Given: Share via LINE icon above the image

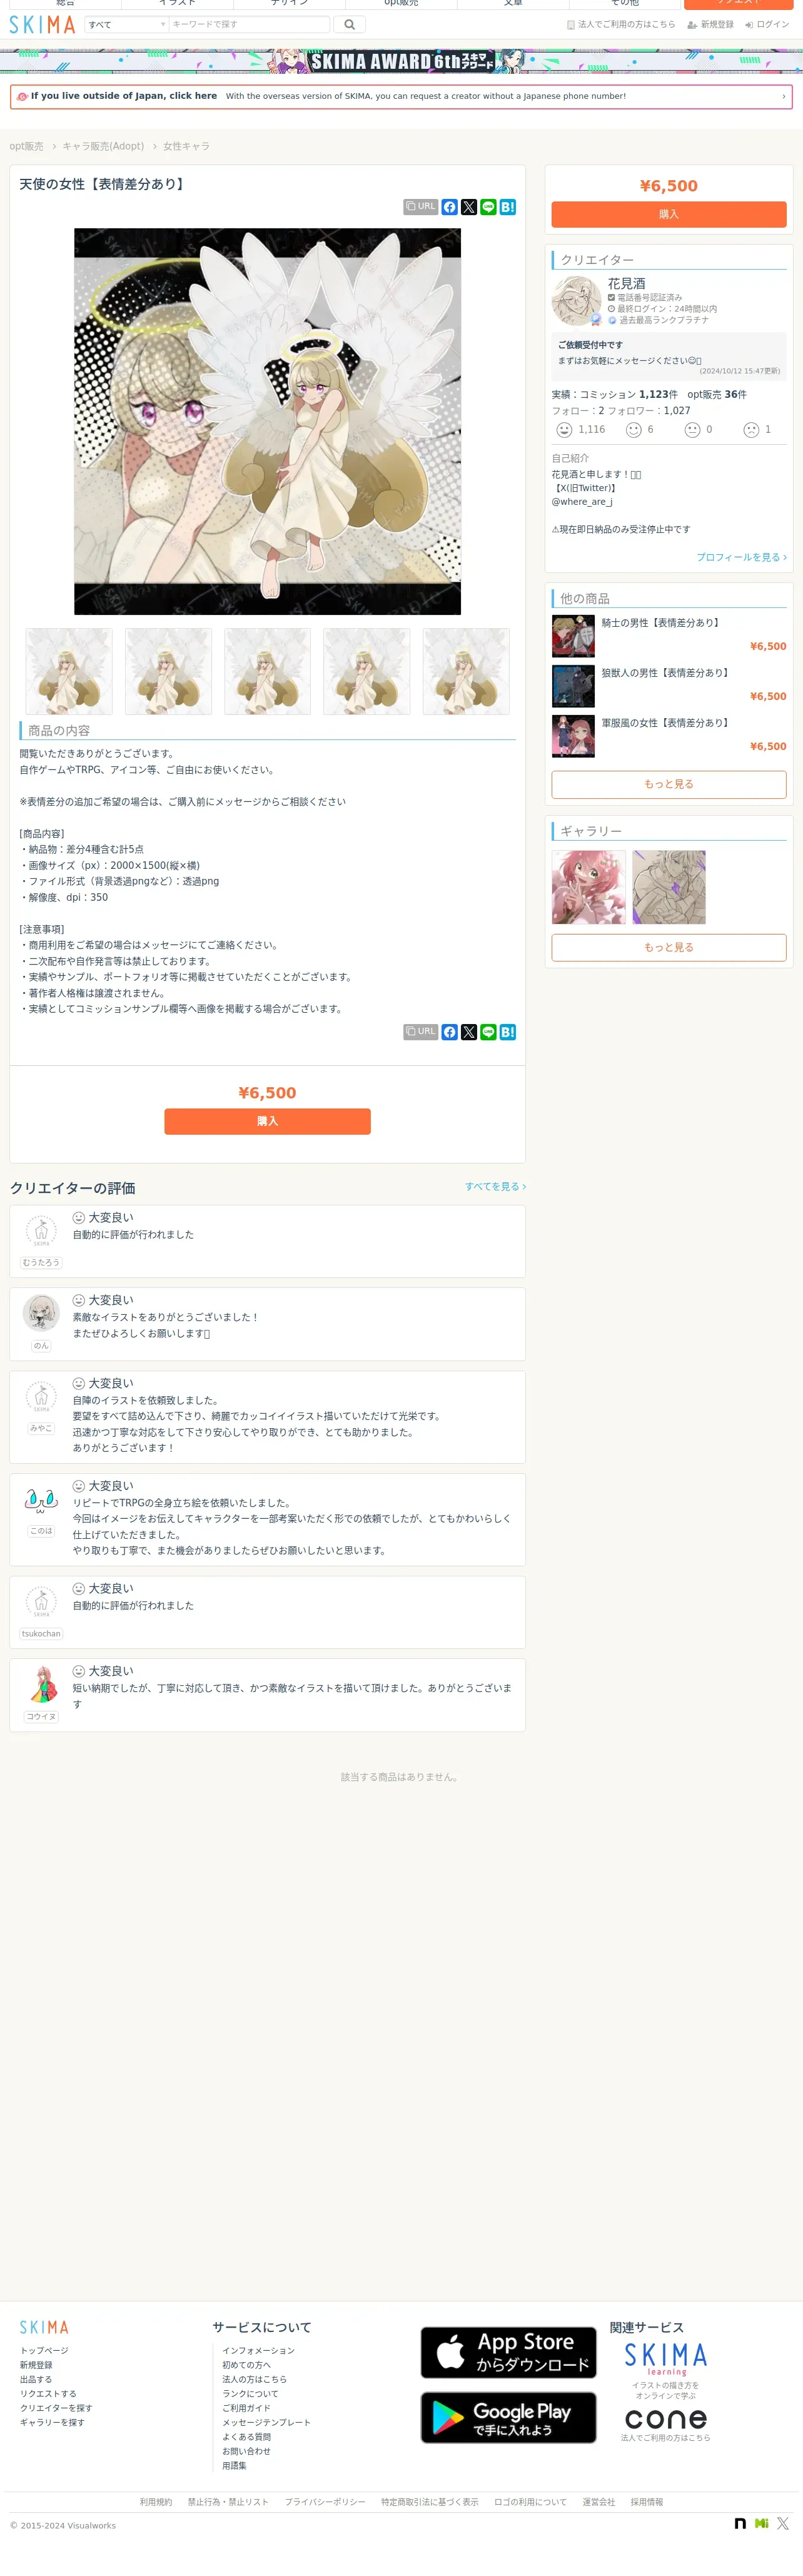Looking at the screenshot, I should [x=488, y=207].
